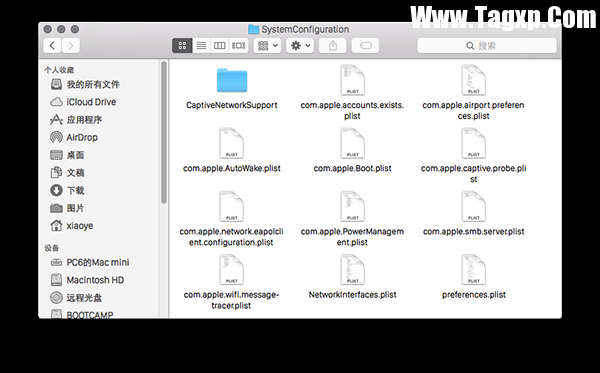Select Macintosh HD in sidebar
Screen dimensions: 600x373
tap(87, 280)
